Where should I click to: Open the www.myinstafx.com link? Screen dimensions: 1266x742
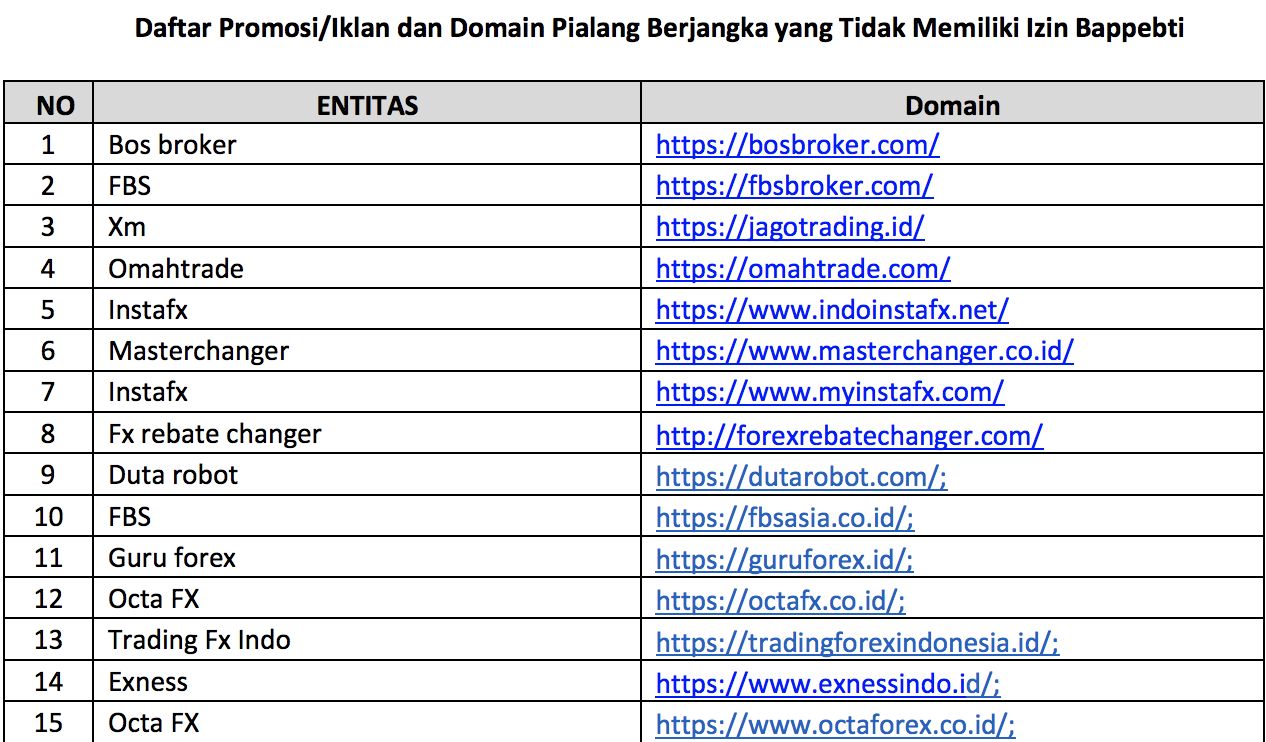click(x=829, y=392)
